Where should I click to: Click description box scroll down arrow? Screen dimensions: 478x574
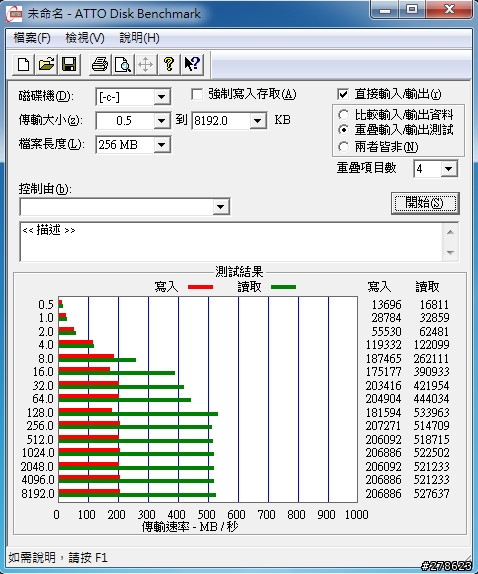coord(450,252)
